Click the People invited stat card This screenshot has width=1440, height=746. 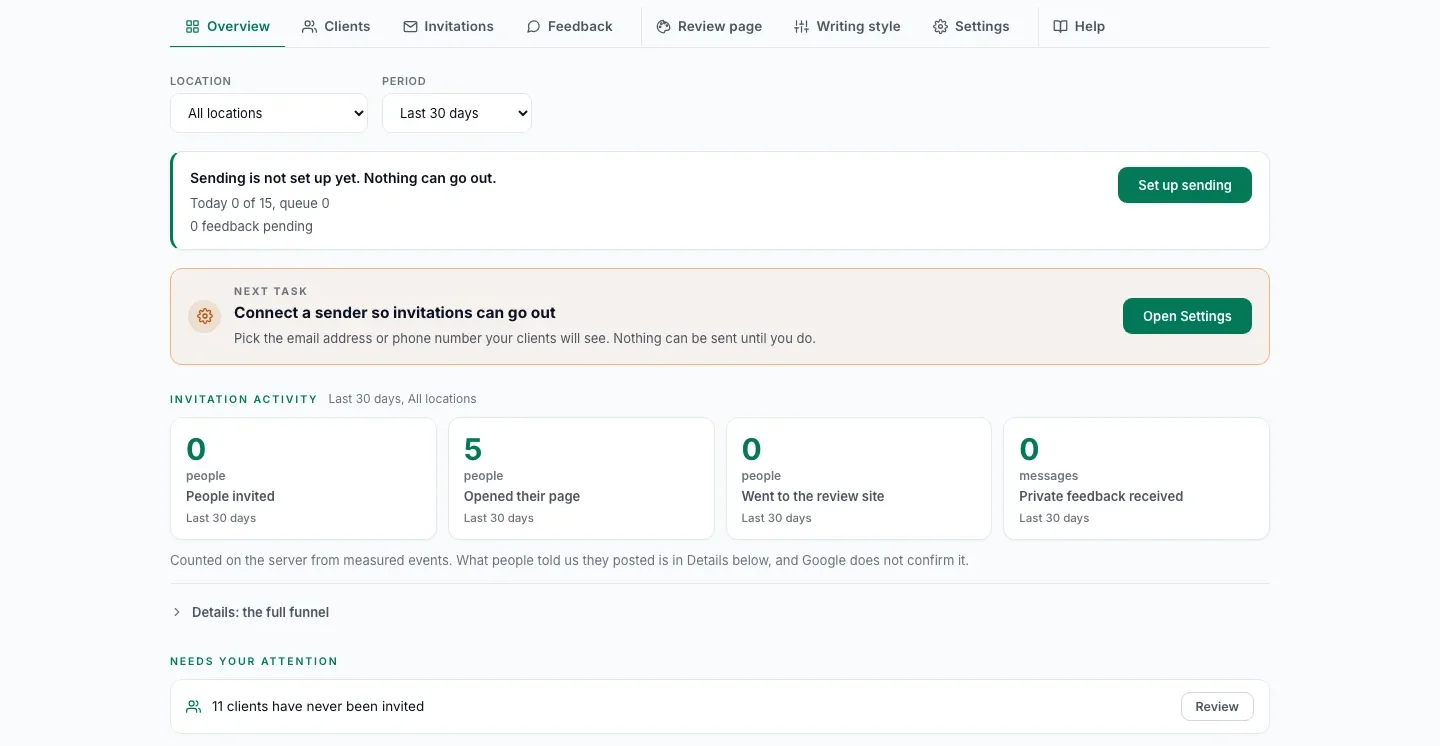[303, 479]
